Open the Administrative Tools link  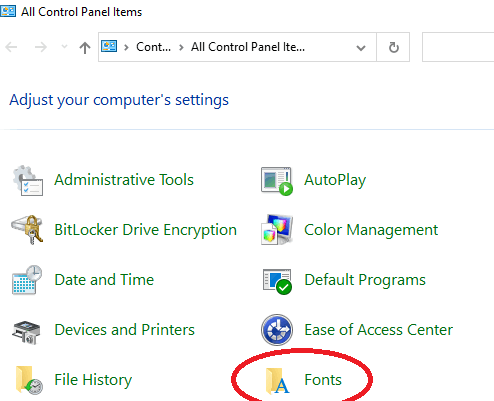pyautogui.click(x=124, y=180)
